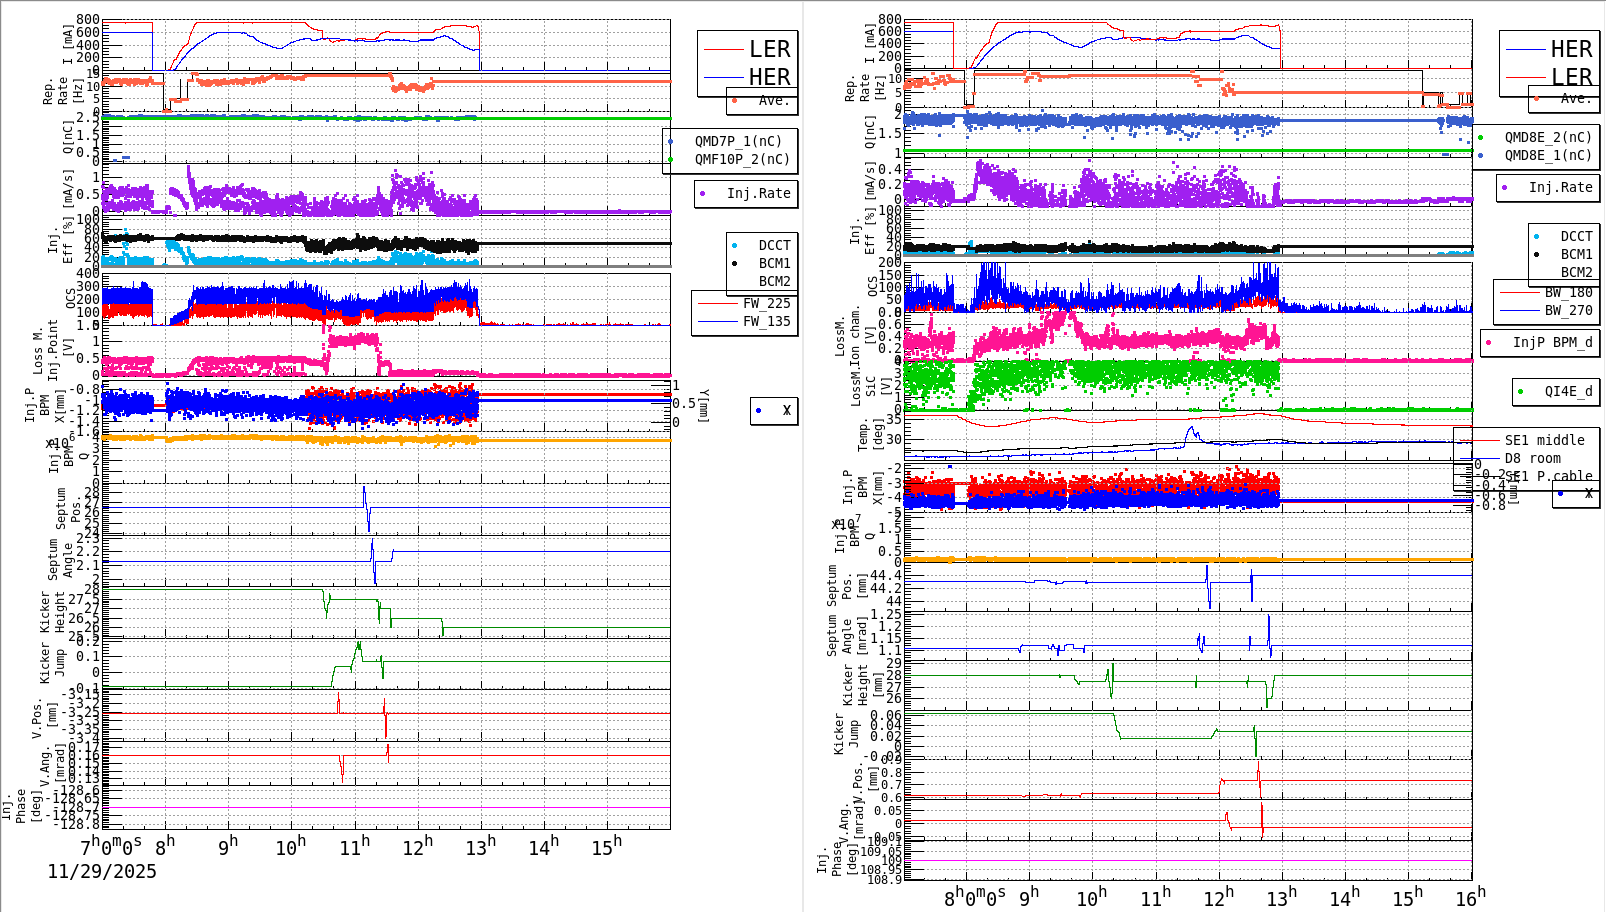Click the LER label in left legend box

point(772,48)
